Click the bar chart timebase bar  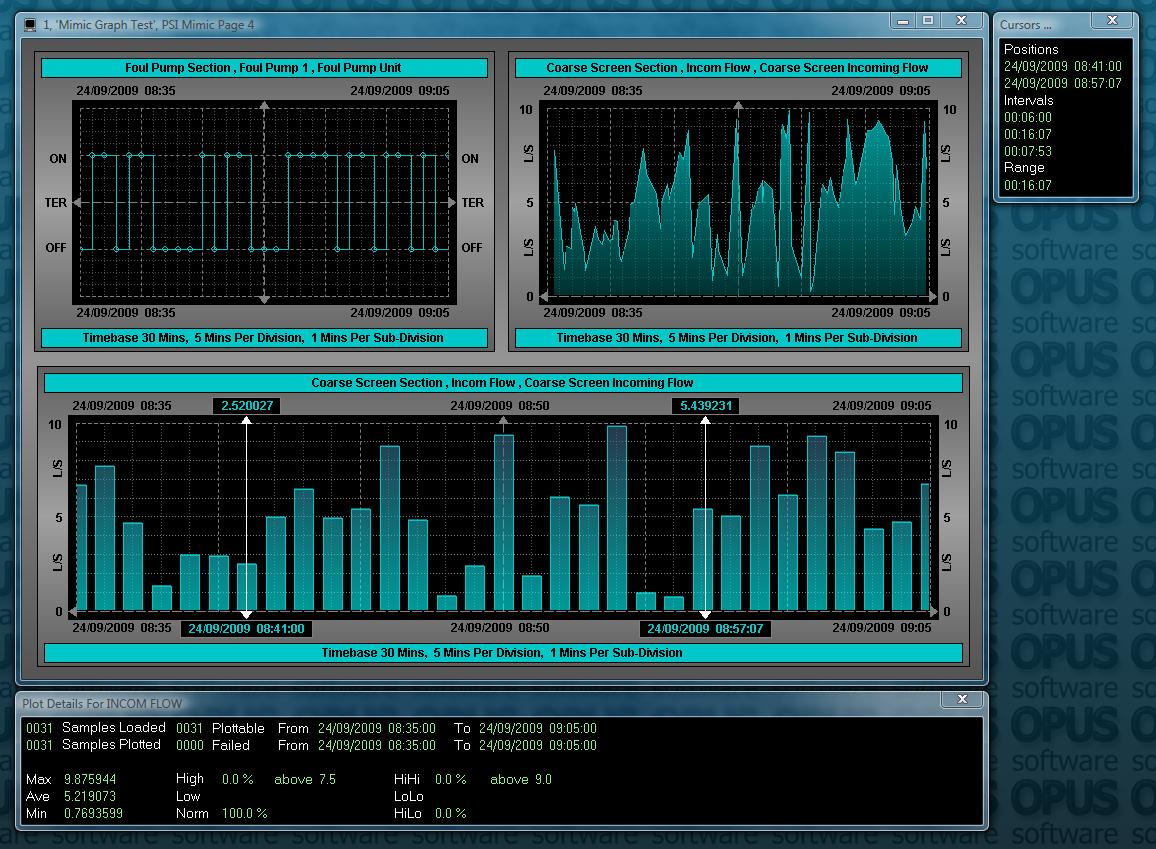[x=503, y=652]
